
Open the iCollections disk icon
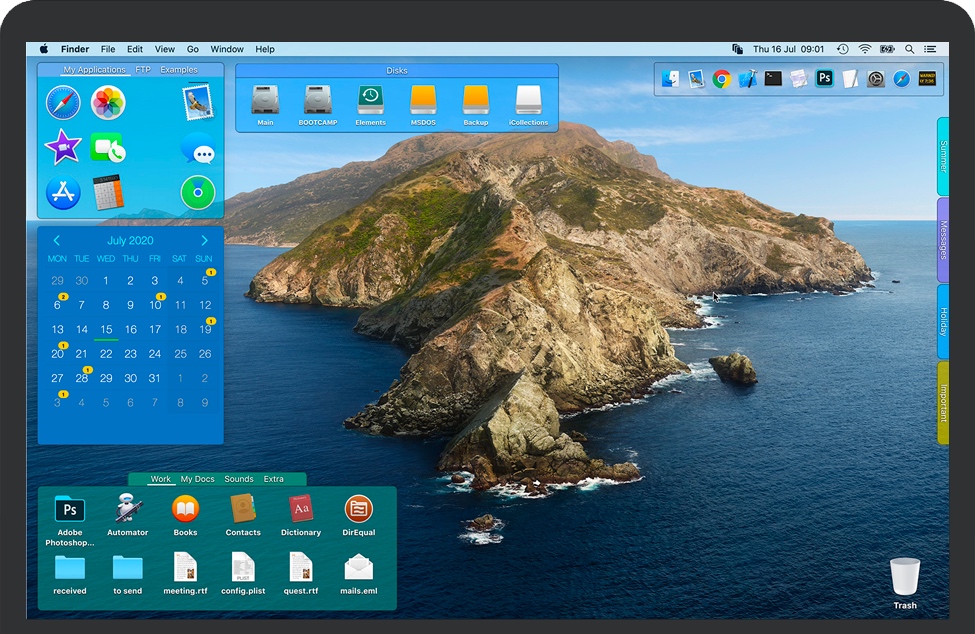[528, 101]
